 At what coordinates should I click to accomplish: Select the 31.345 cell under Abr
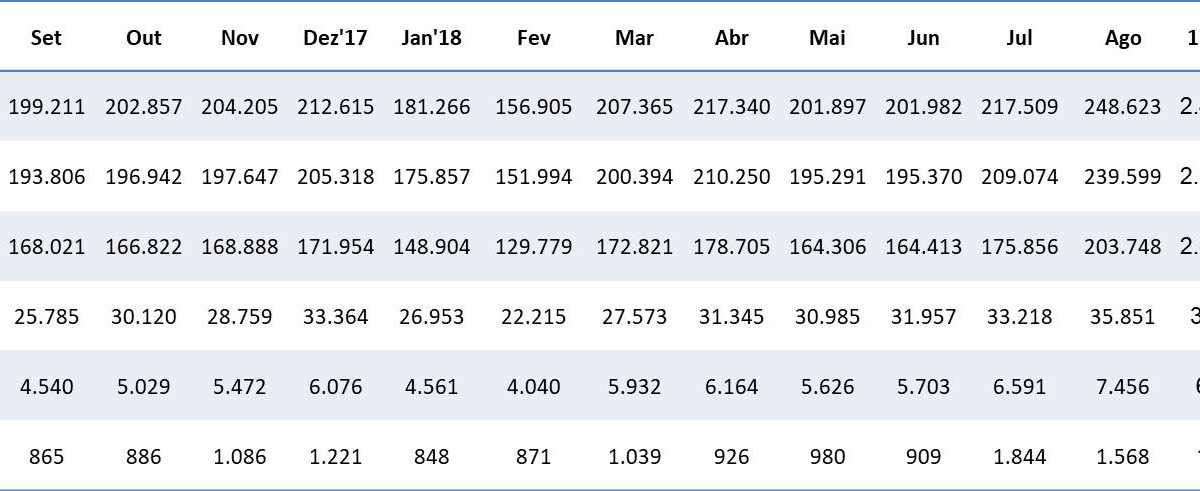tap(732, 317)
